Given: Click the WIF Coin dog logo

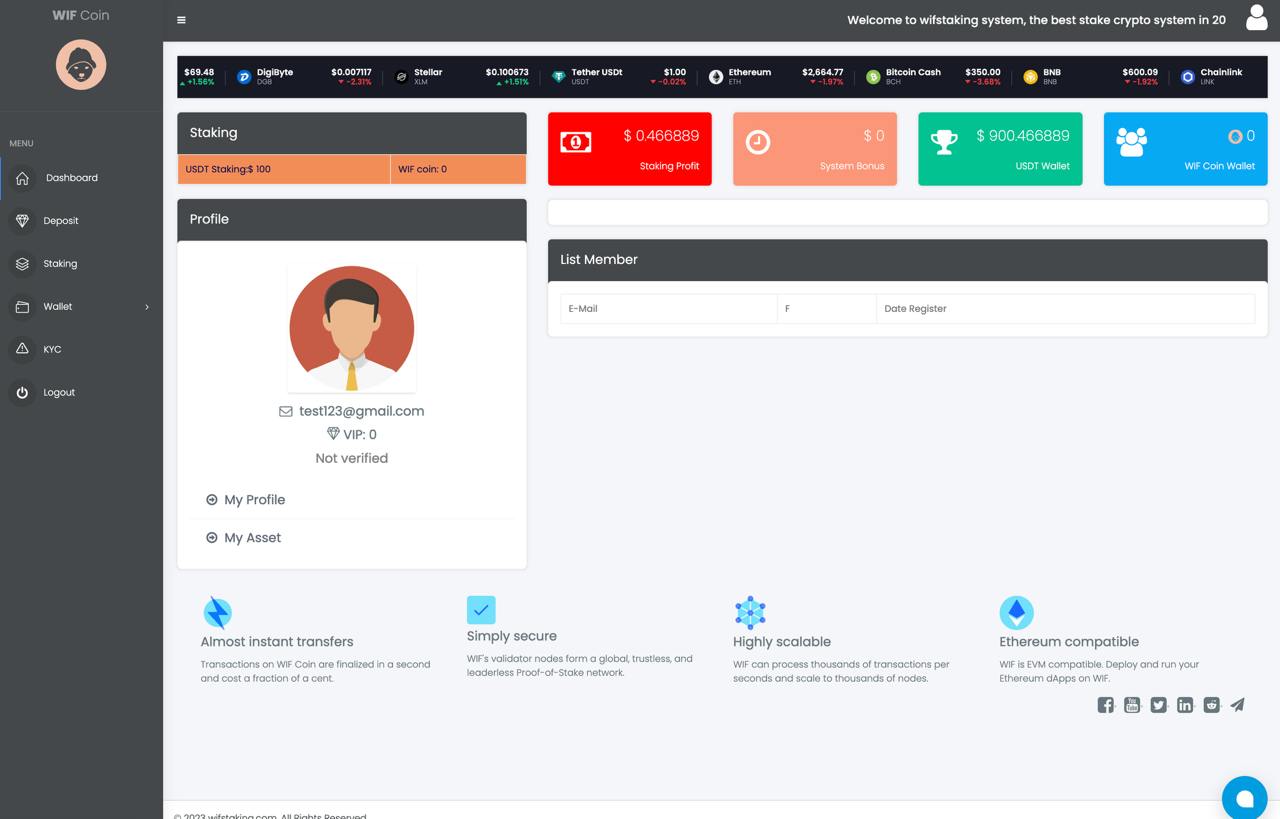Looking at the screenshot, I should point(81,65).
